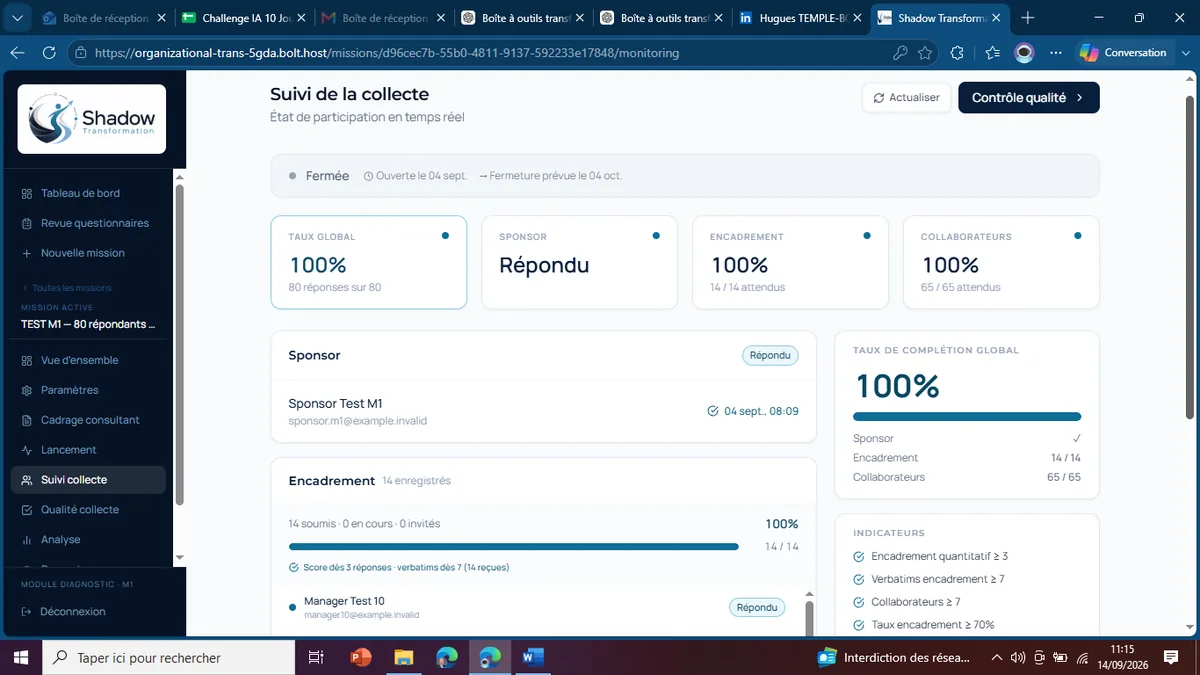The image size is (1200, 675).
Task: Switch to the Hugues TEMPLE LinkedIn tab
Action: [801, 18]
